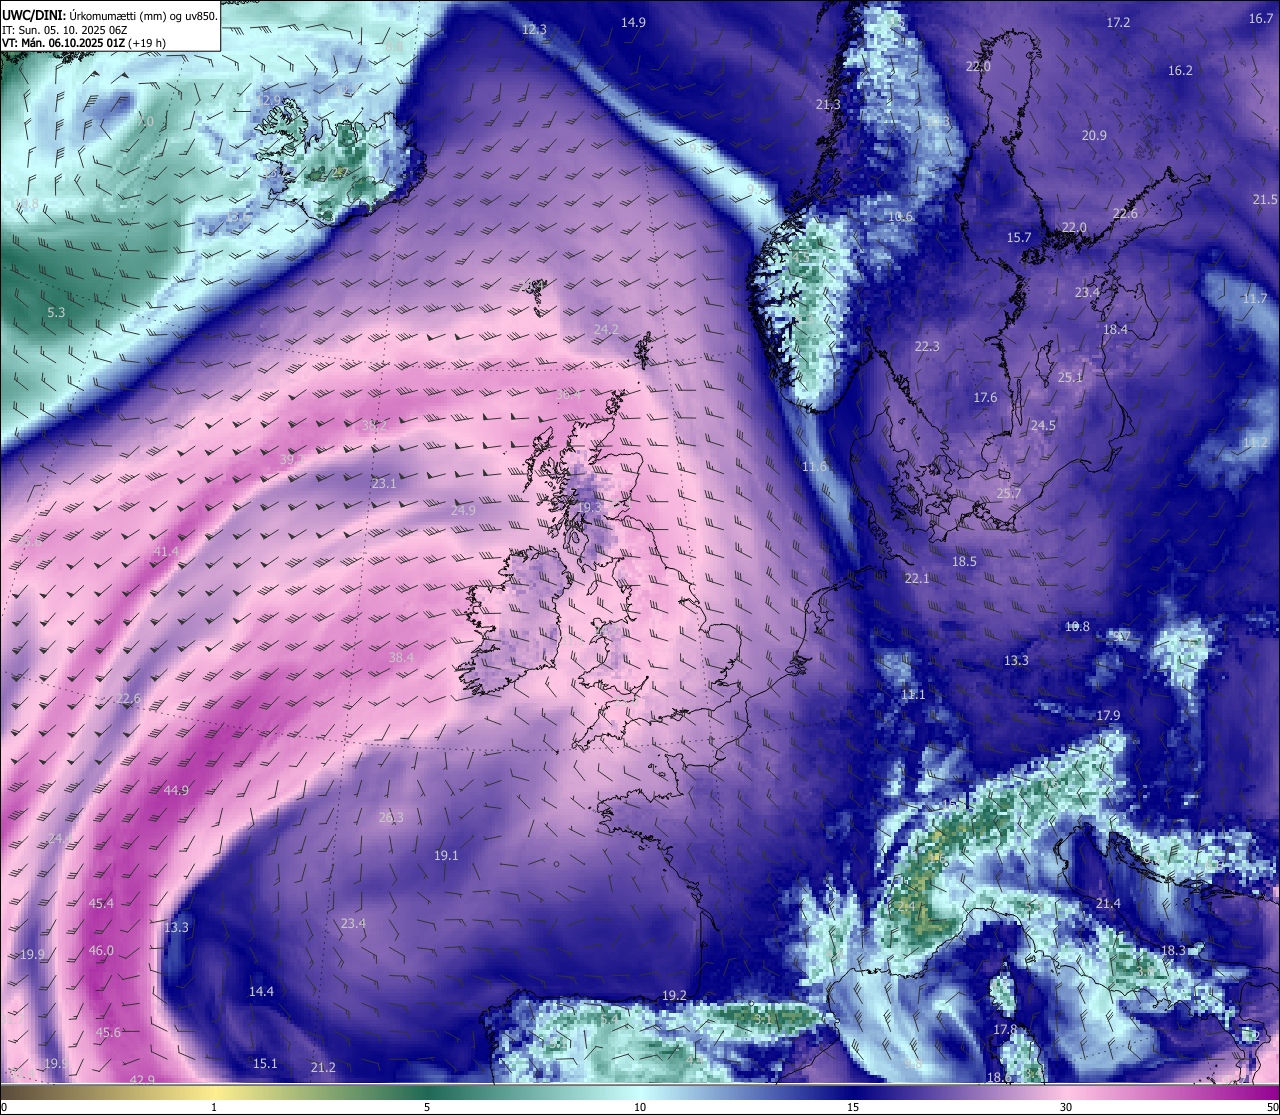Click the 11.1 value label
This screenshot has width=1280, height=1115.
point(913,694)
